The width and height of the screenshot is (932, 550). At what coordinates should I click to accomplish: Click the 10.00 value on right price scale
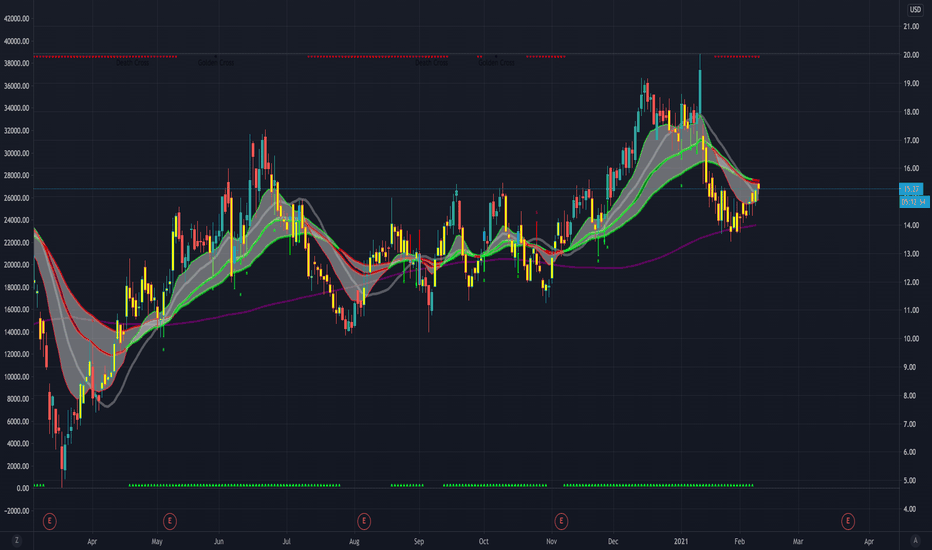(911, 339)
